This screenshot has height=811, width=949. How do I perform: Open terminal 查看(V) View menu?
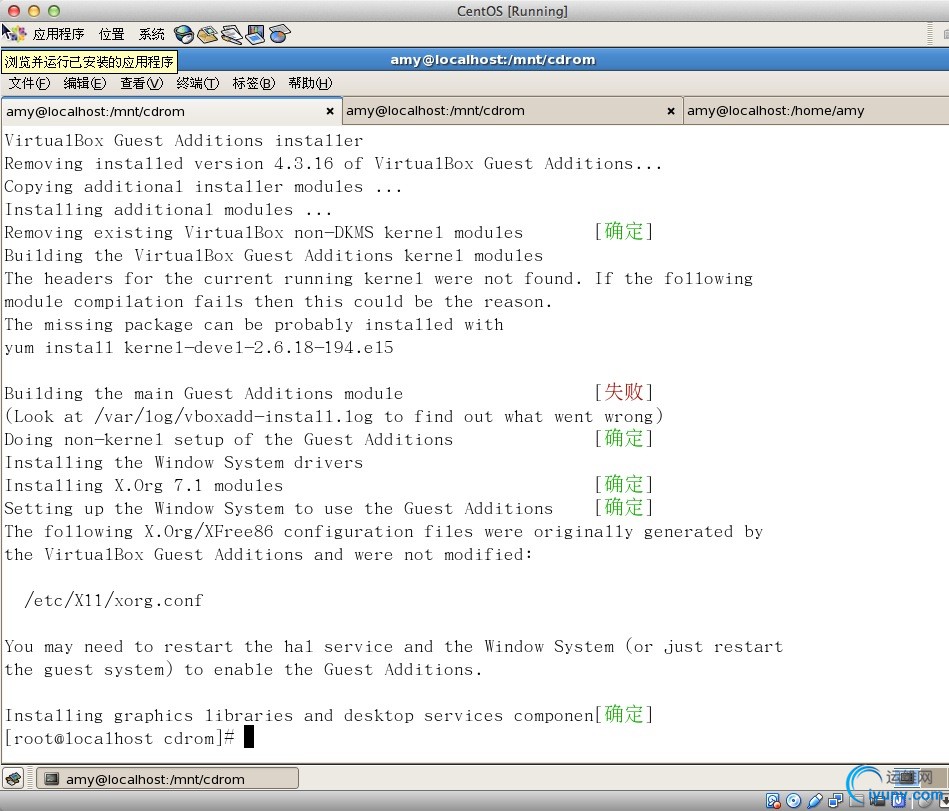[142, 83]
